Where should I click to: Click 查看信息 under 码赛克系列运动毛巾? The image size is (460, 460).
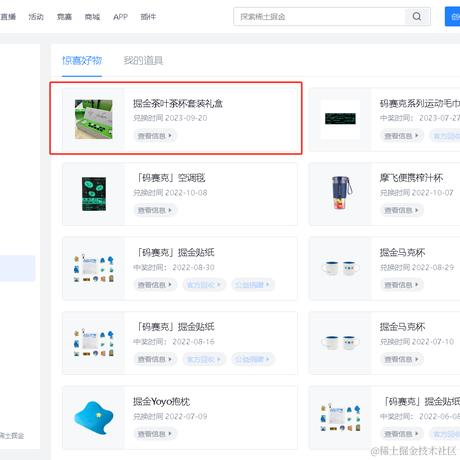[402, 136]
